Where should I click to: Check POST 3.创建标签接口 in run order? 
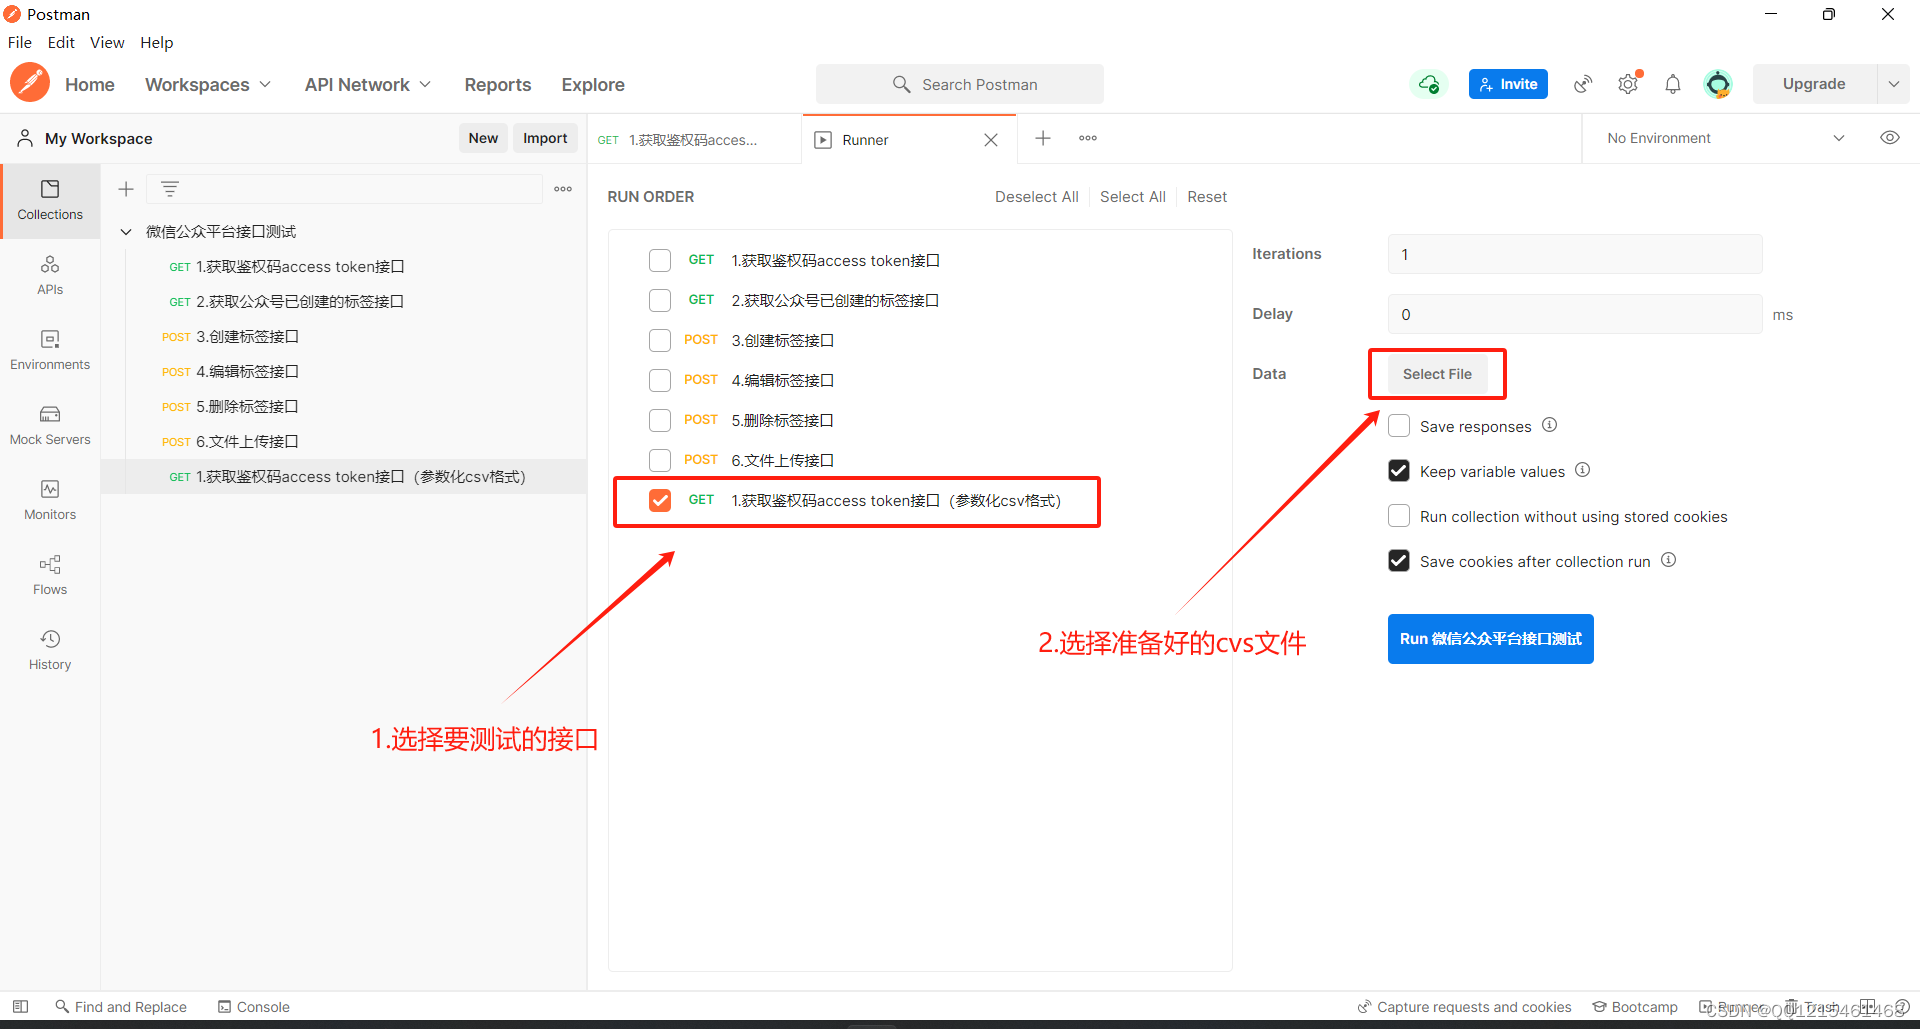coord(660,340)
